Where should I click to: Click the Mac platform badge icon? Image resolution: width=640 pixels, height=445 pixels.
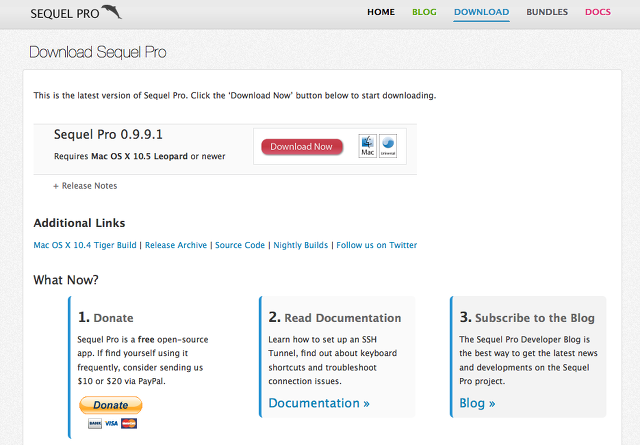pos(367,146)
